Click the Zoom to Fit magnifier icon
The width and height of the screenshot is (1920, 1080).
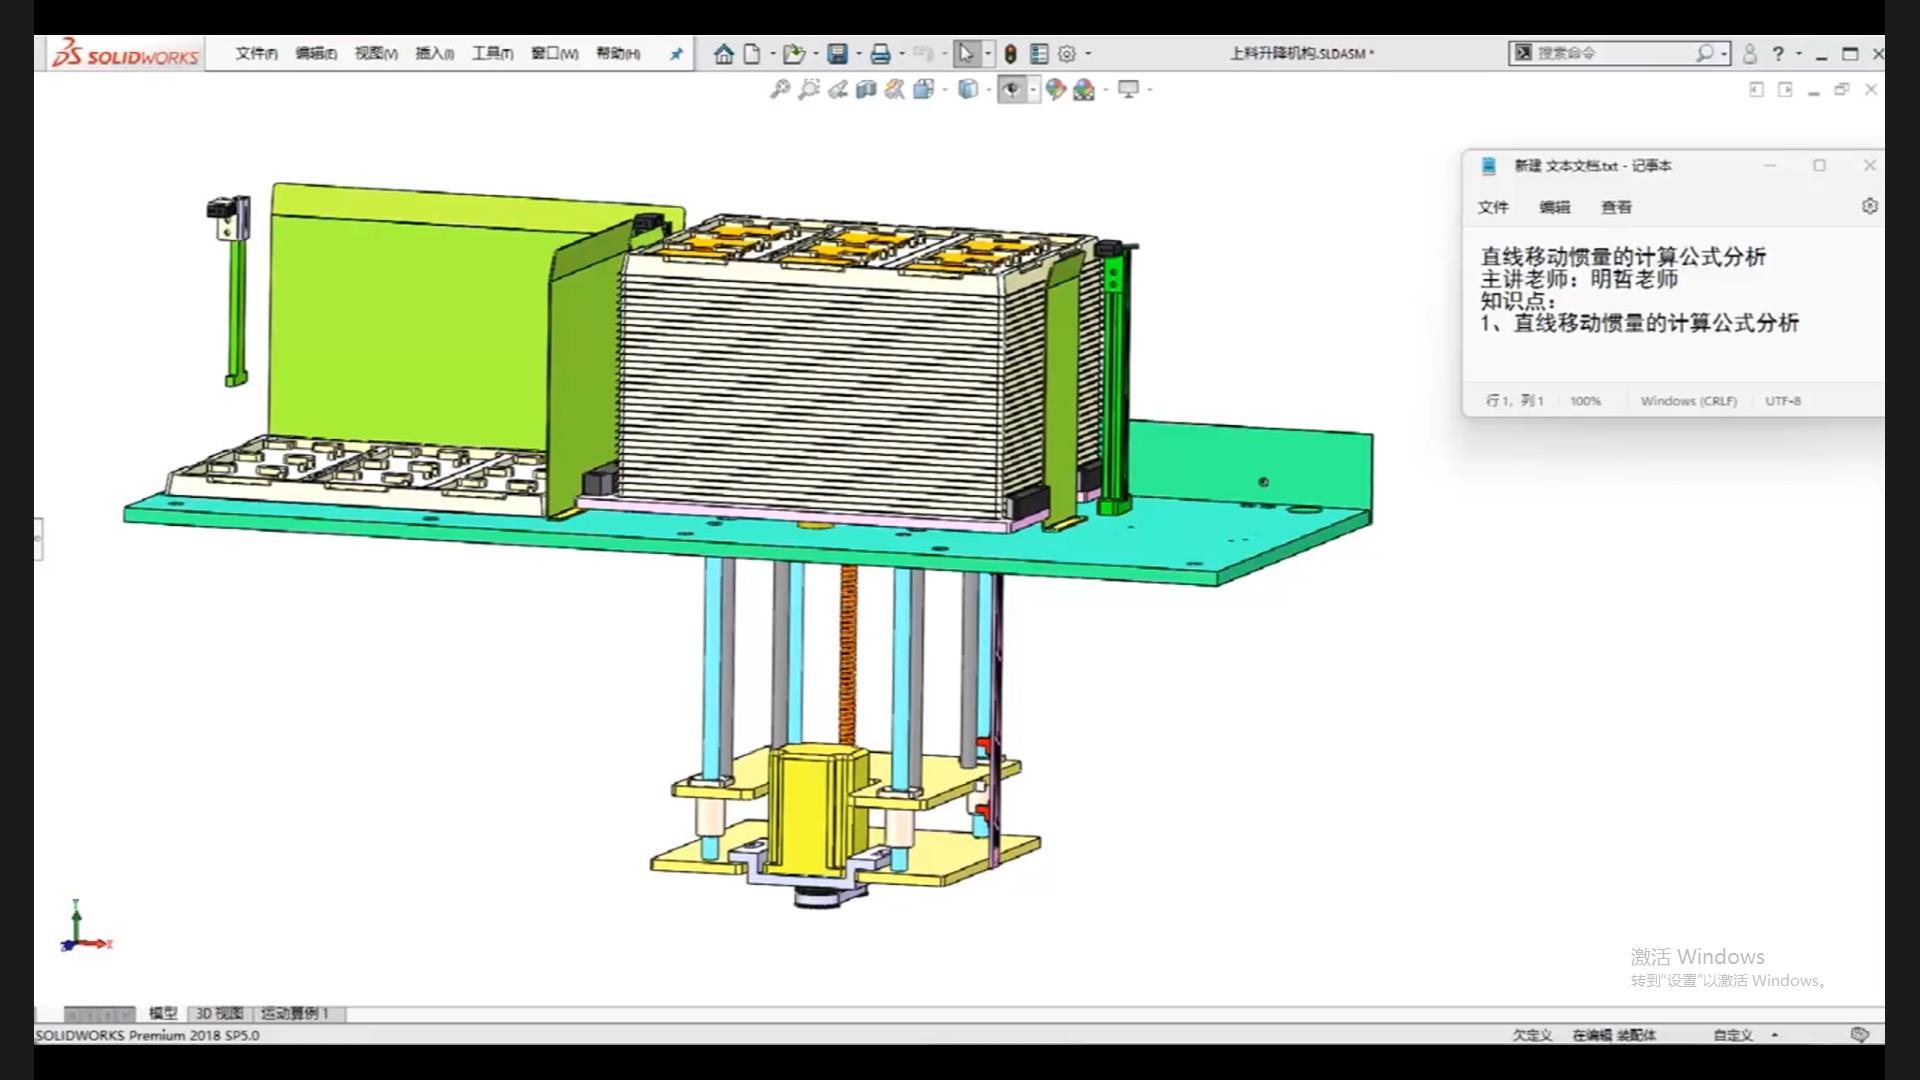click(x=780, y=90)
